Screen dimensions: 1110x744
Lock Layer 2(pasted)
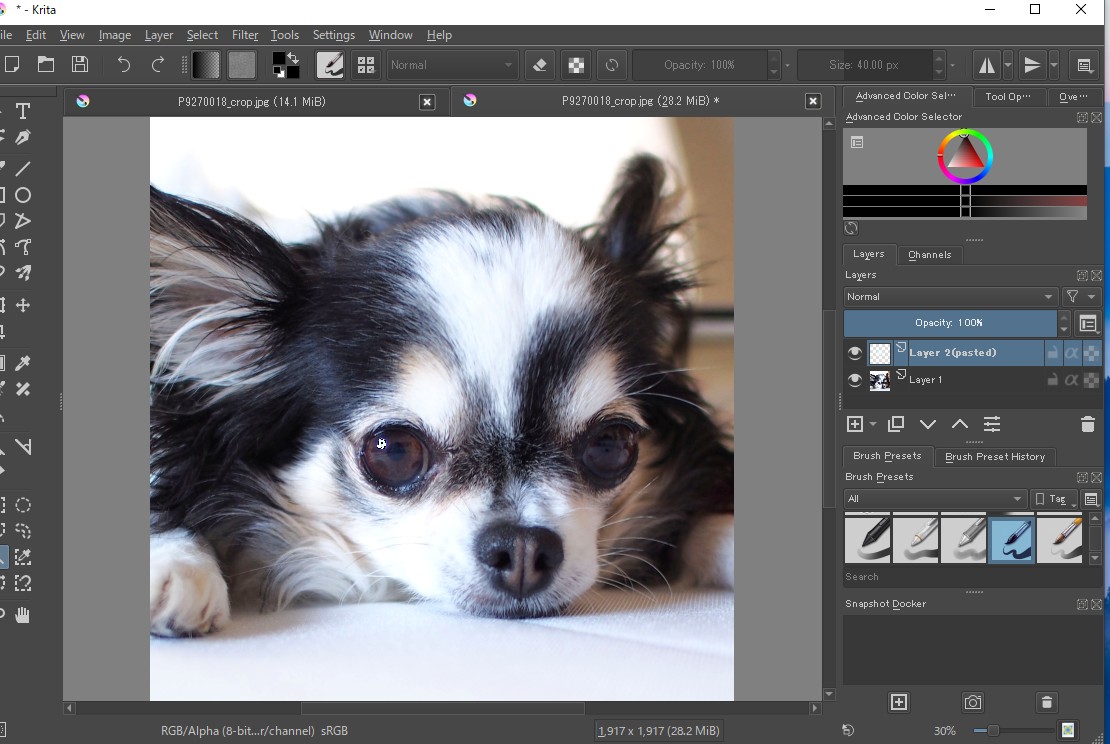click(x=1053, y=353)
